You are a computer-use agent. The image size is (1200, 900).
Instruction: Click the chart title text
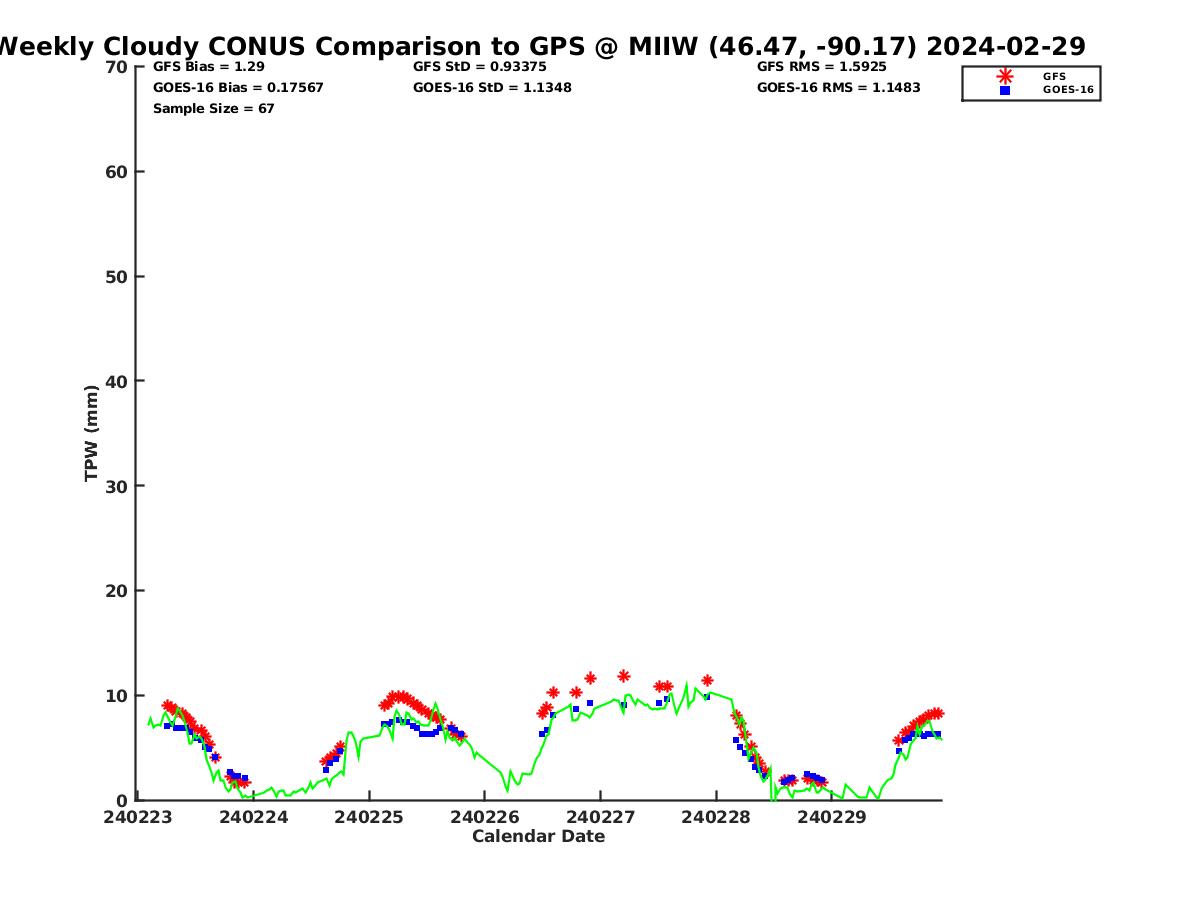click(541, 46)
